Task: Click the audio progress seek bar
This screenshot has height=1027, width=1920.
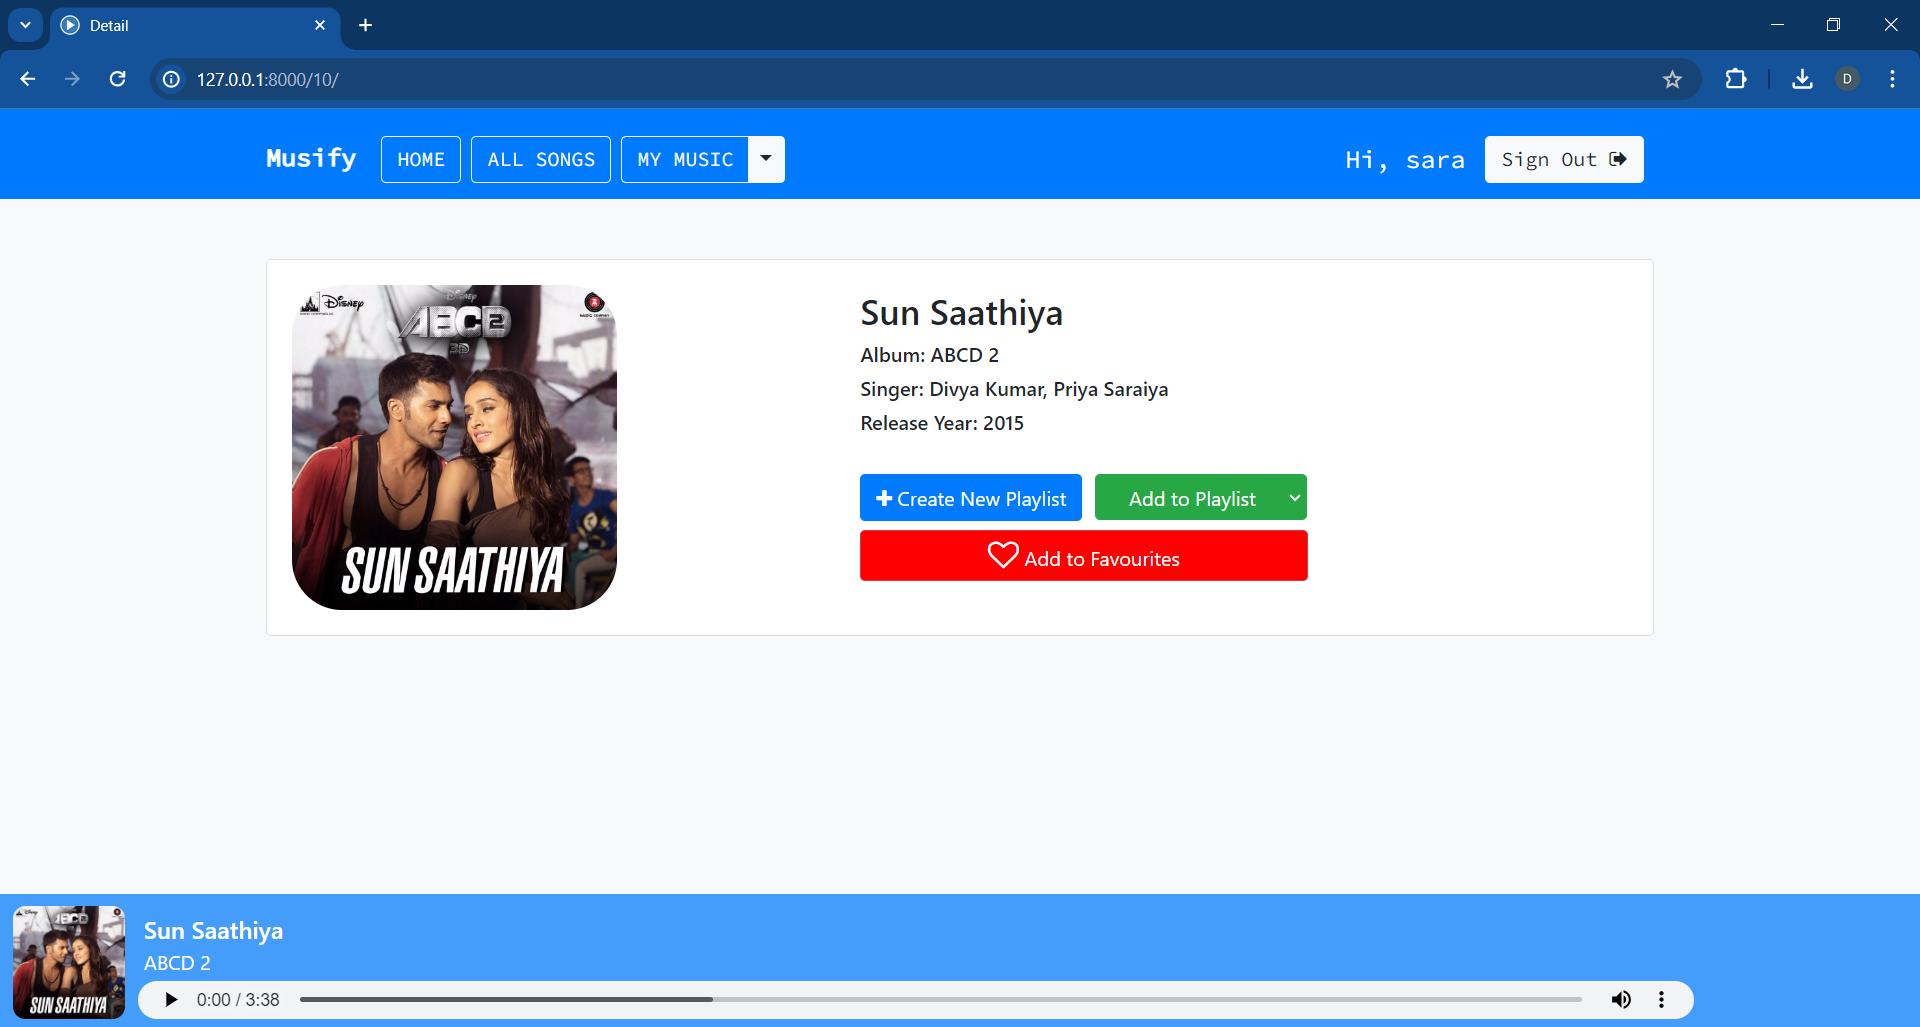Action: coord(940,1000)
